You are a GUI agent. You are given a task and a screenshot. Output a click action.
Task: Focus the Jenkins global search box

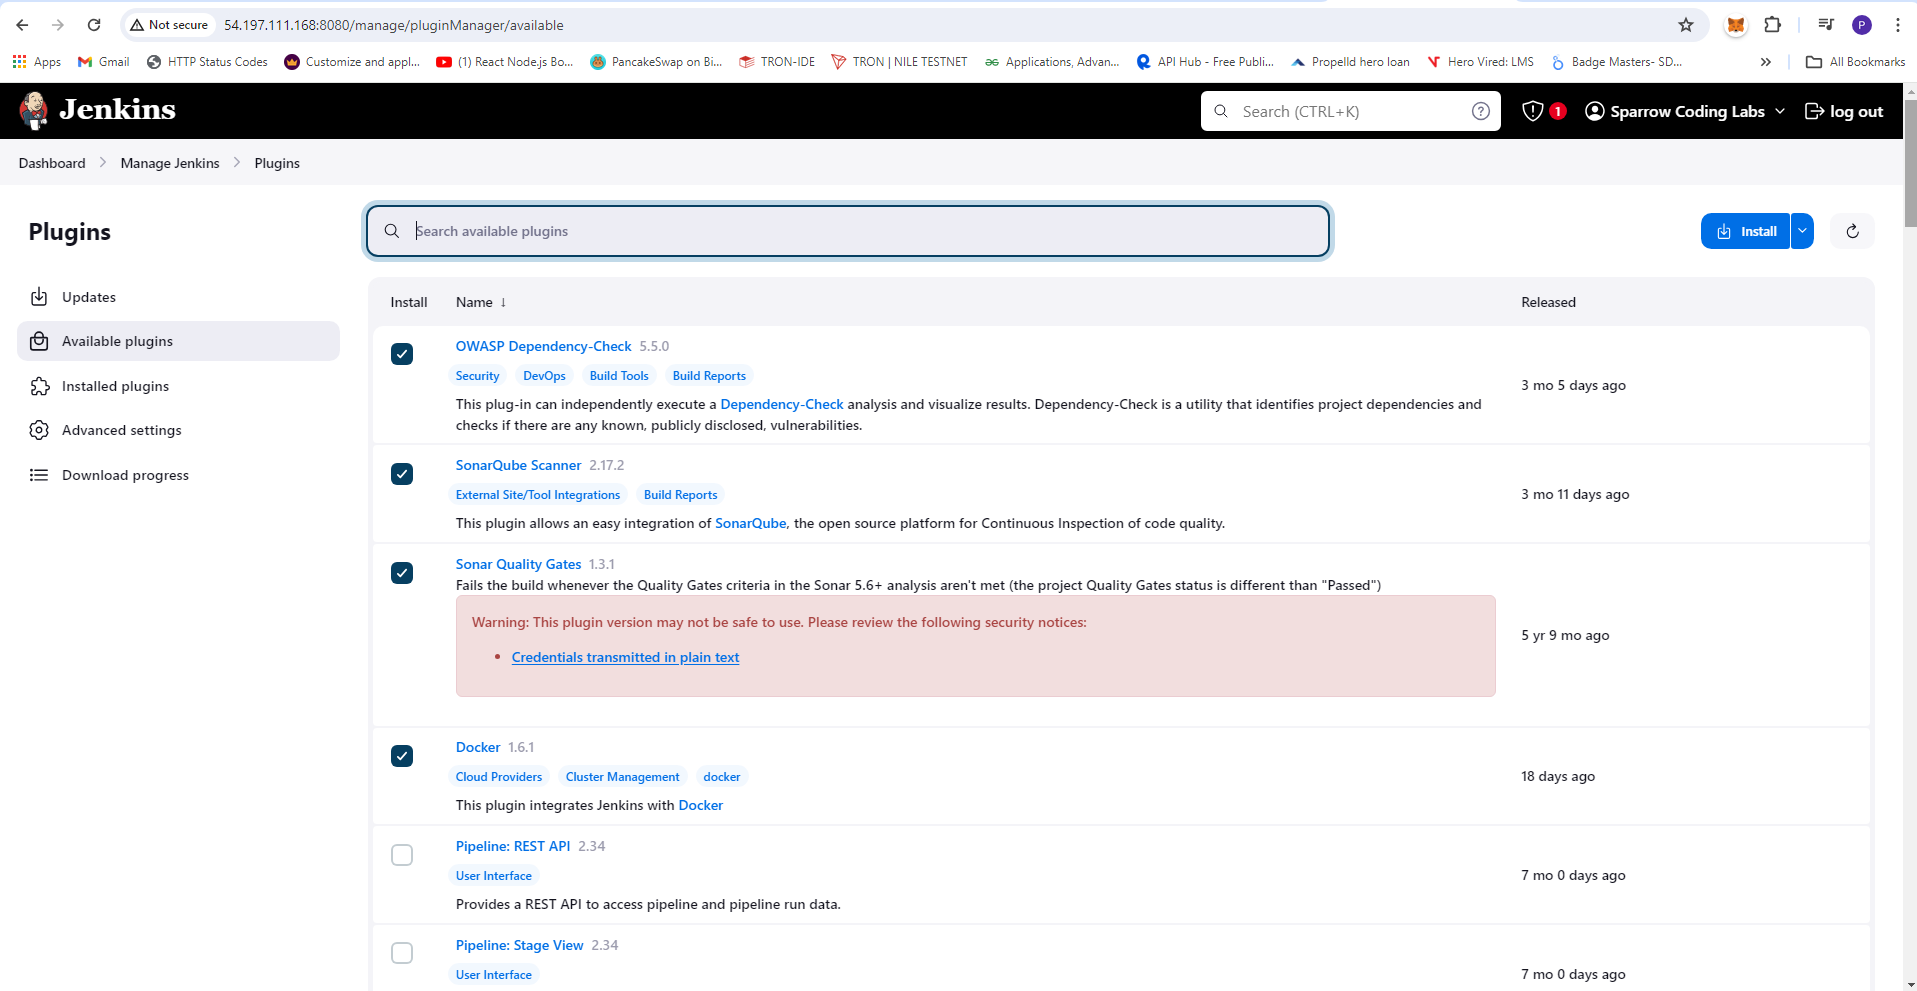[1350, 111]
